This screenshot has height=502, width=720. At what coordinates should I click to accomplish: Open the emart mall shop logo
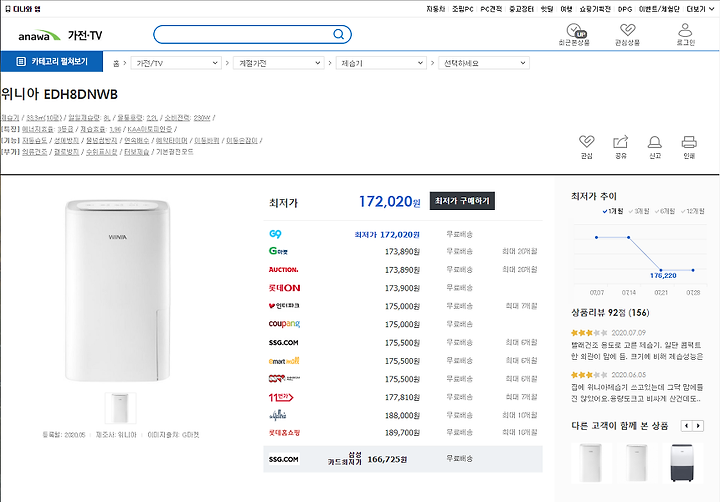tap(284, 361)
